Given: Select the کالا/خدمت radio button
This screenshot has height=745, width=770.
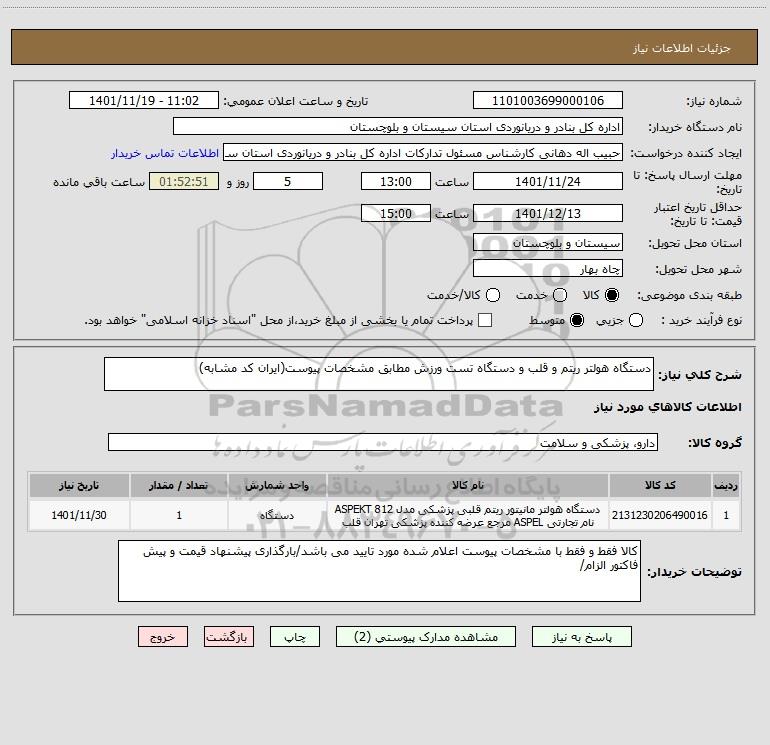Looking at the screenshot, I should (493, 295).
